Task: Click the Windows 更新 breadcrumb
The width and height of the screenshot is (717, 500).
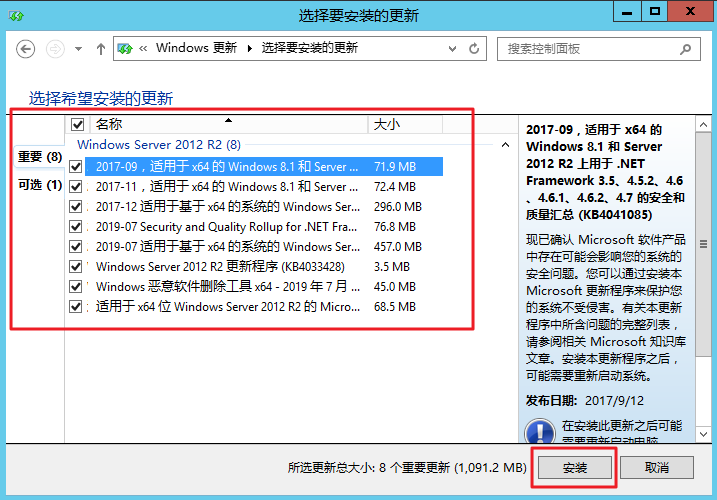Action: pos(196,48)
